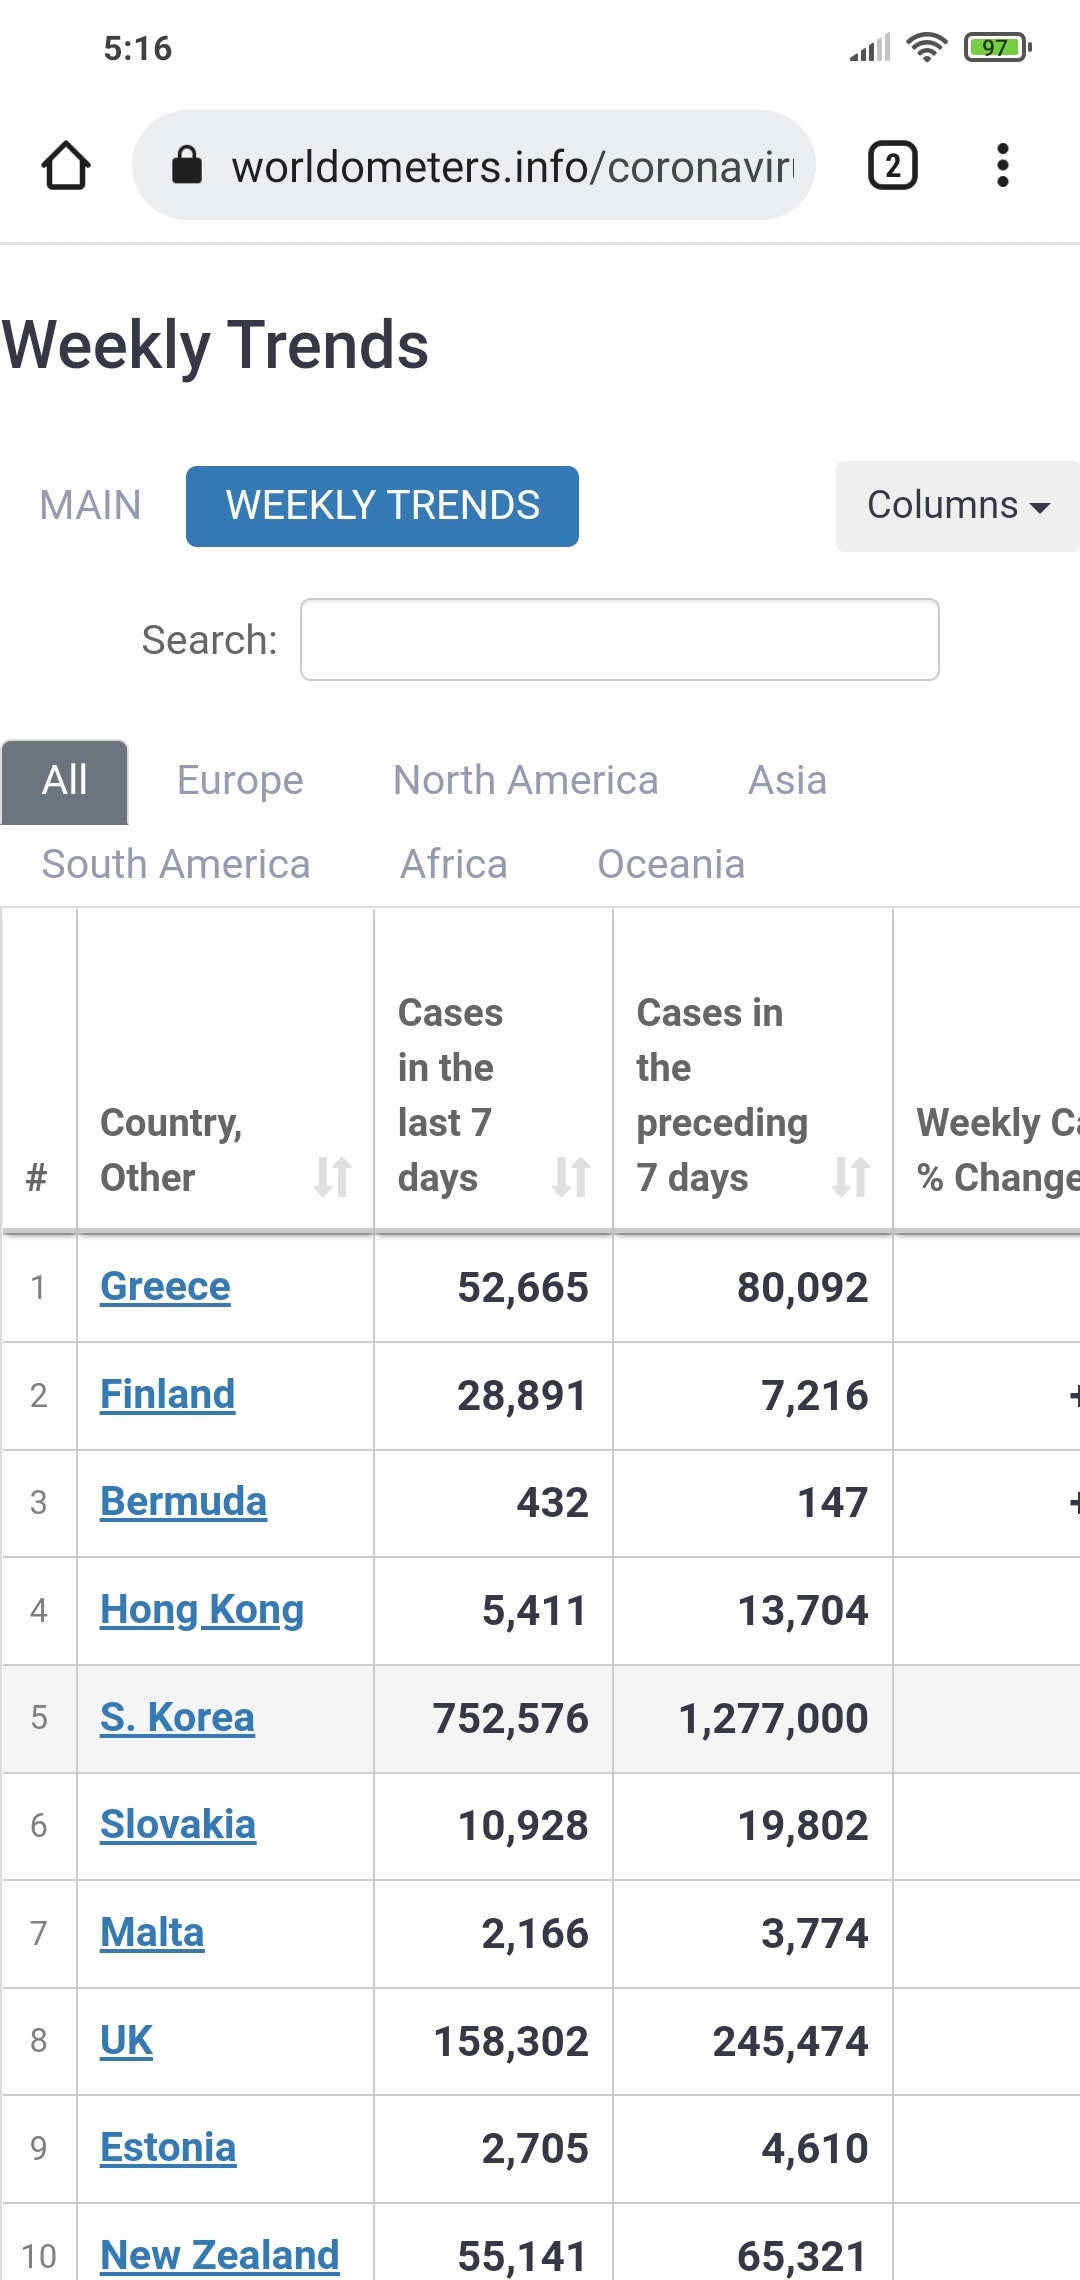Expand the Columns dropdown
The image size is (1080, 2280).
957,505
